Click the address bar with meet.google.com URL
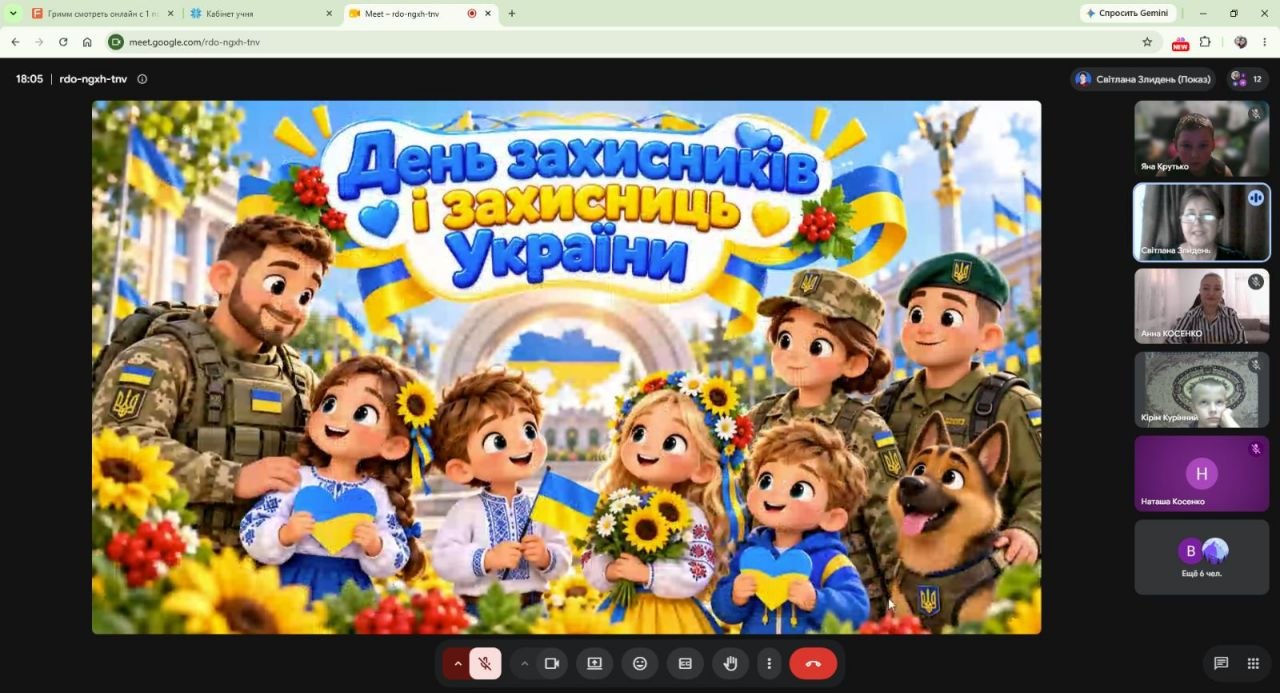Viewport: 1280px width, 693px height. click(x=630, y=42)
